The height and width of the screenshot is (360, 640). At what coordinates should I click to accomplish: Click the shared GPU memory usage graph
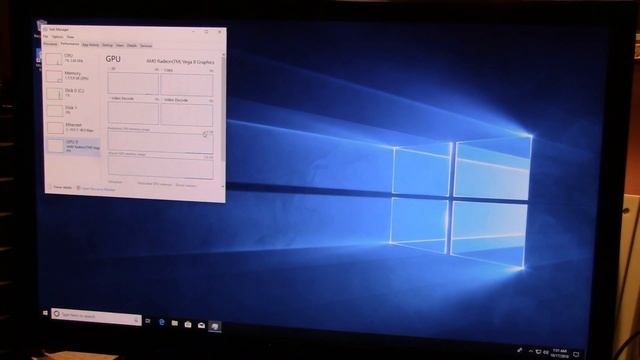[160, 167]
